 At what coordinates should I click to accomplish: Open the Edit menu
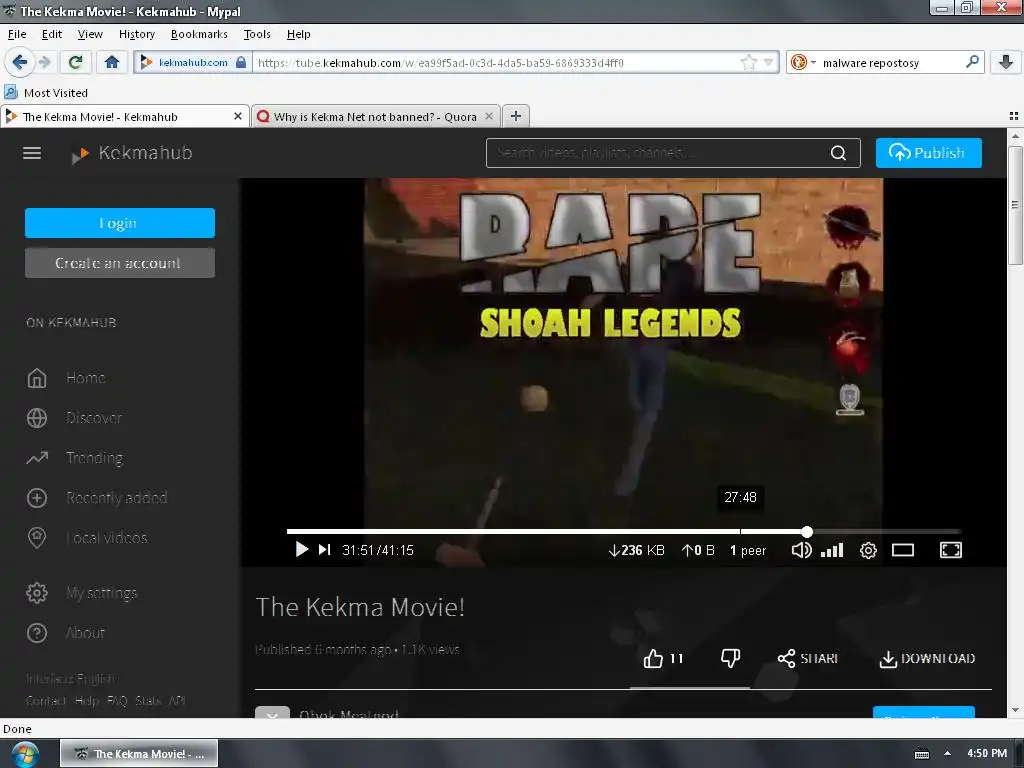tap(52, 34)
